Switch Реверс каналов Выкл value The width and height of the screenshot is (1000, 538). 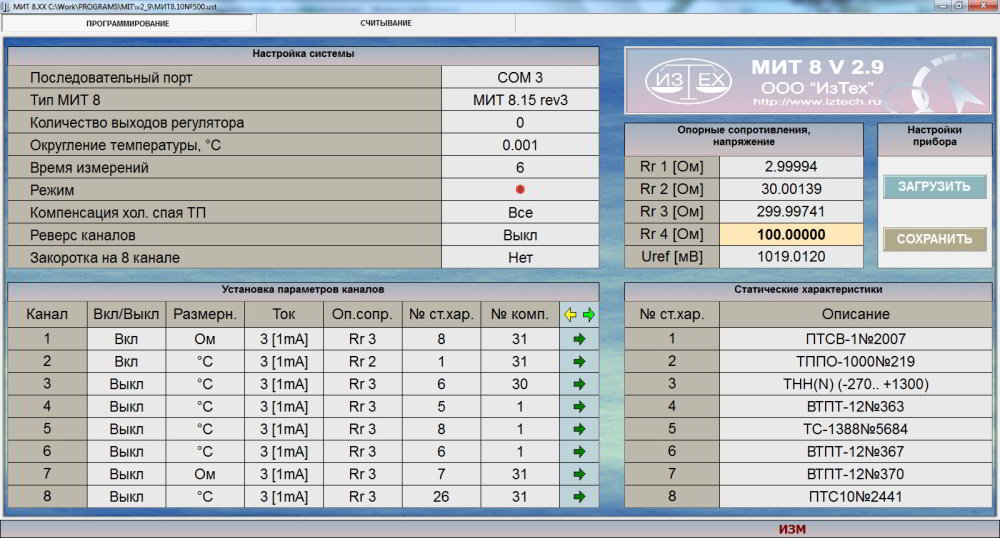coord(520,235)
